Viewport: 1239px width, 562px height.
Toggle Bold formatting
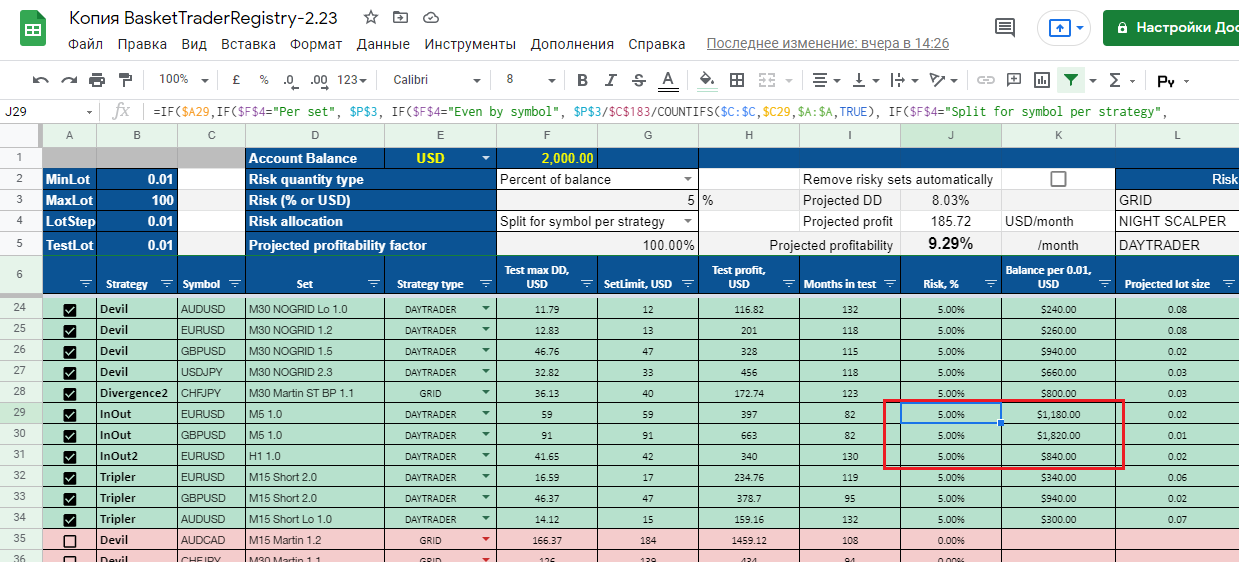click(583, 80)
